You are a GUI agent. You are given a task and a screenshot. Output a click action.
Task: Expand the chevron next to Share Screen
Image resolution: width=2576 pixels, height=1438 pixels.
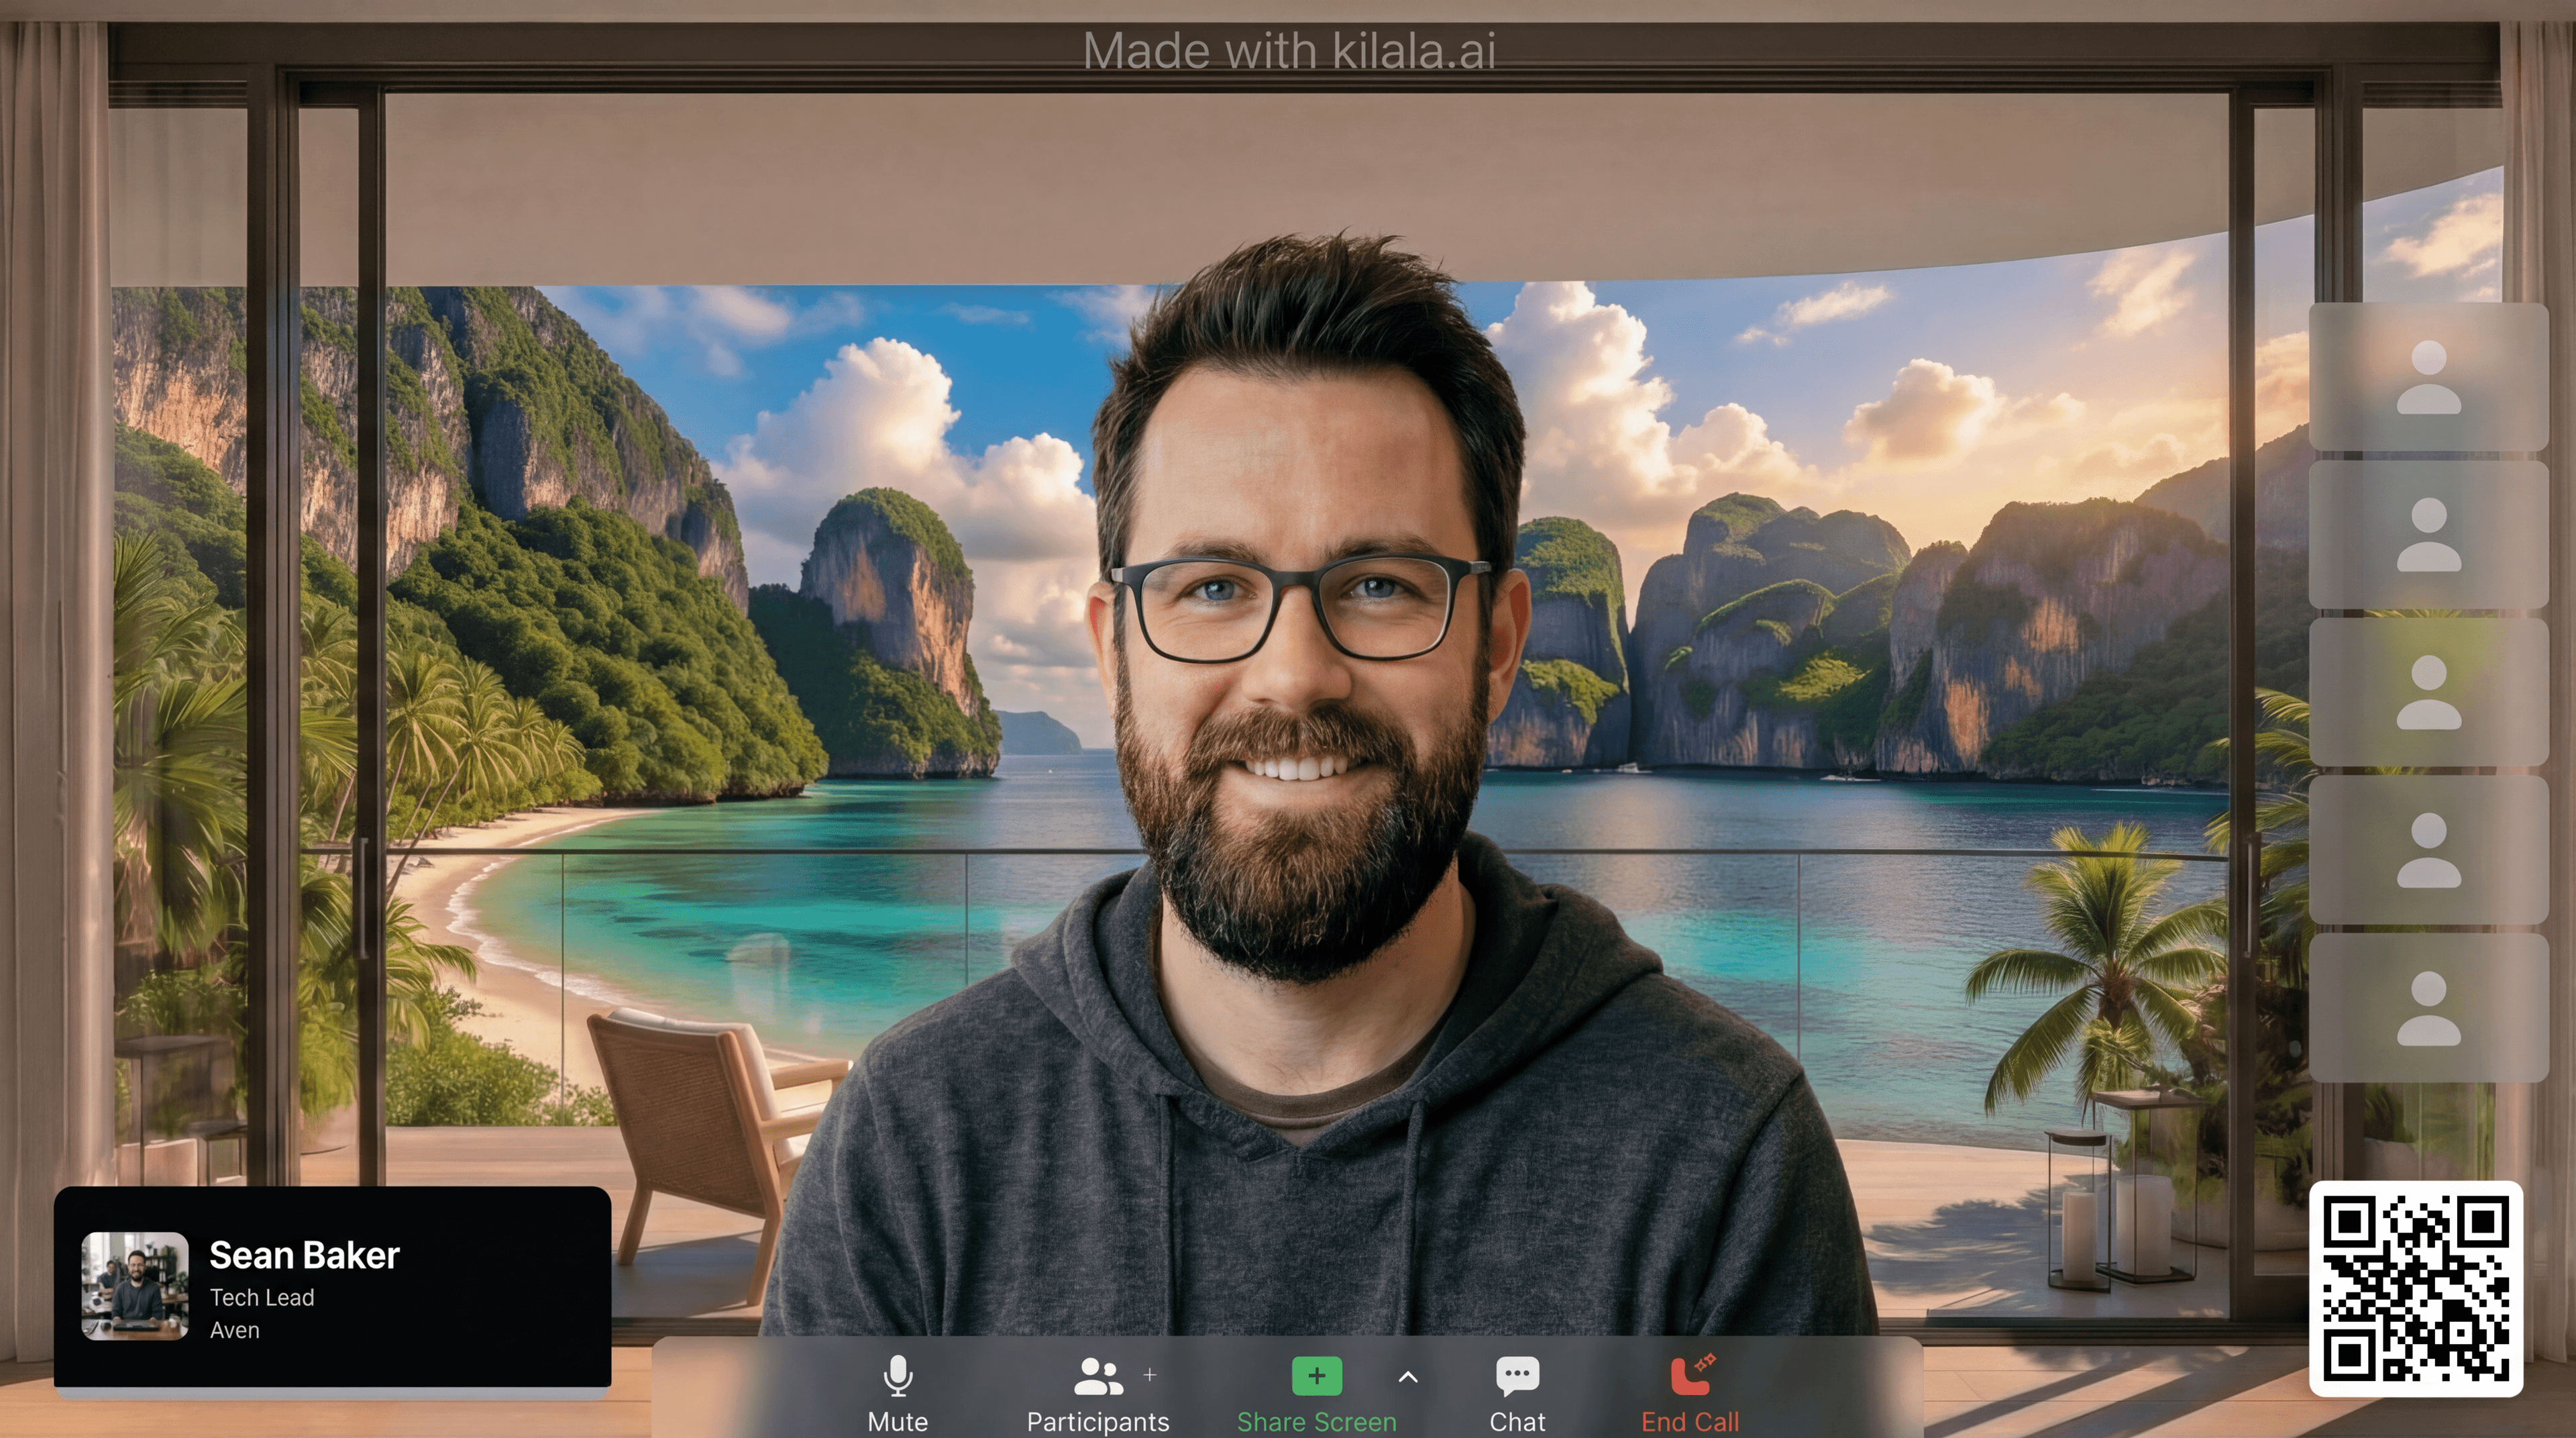pyautogui.click(x=1407, y=1377)
